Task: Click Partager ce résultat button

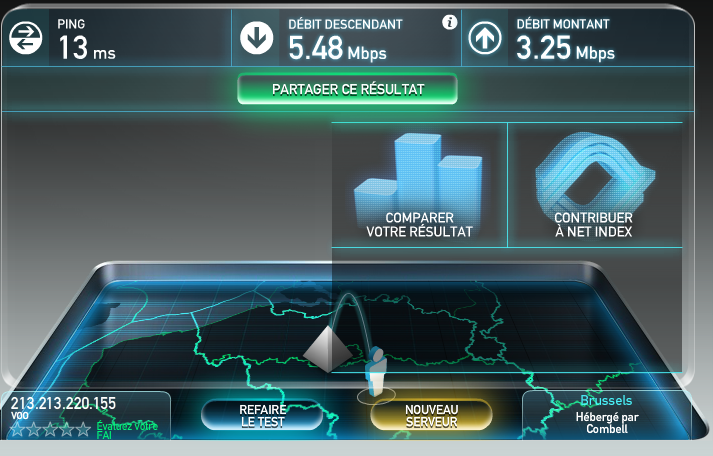Action: coord(347,89)
